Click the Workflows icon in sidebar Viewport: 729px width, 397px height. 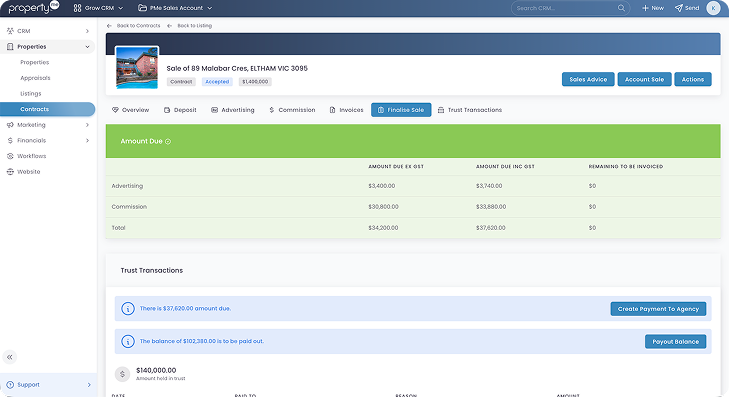(x=10, y=156)
